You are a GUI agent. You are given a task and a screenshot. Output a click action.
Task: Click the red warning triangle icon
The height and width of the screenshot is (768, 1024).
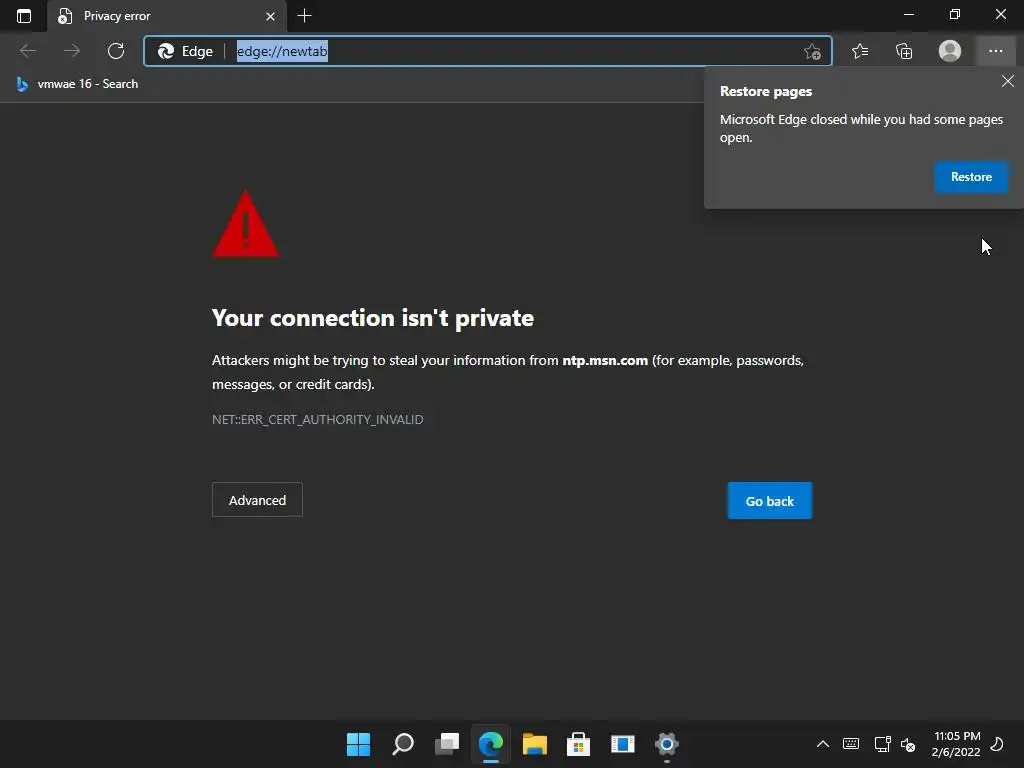pyautogui.click(x=246, y=224)
